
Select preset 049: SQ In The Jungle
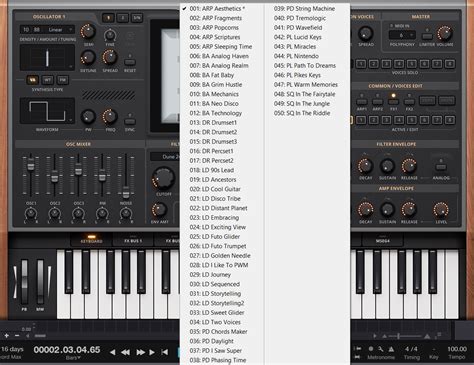pos(302,103)
